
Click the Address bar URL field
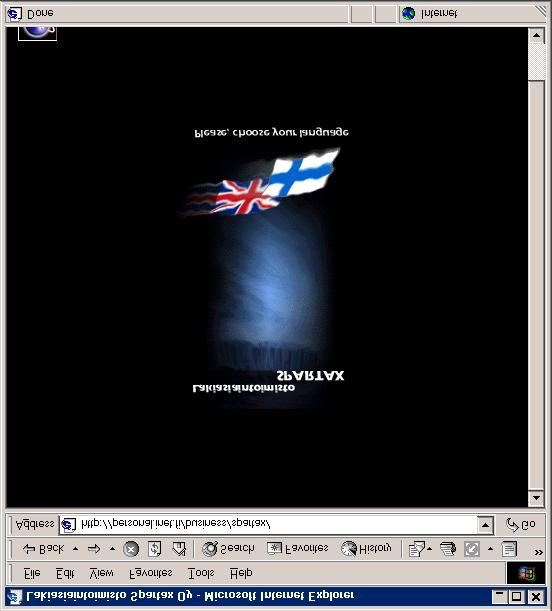[269, 524]
